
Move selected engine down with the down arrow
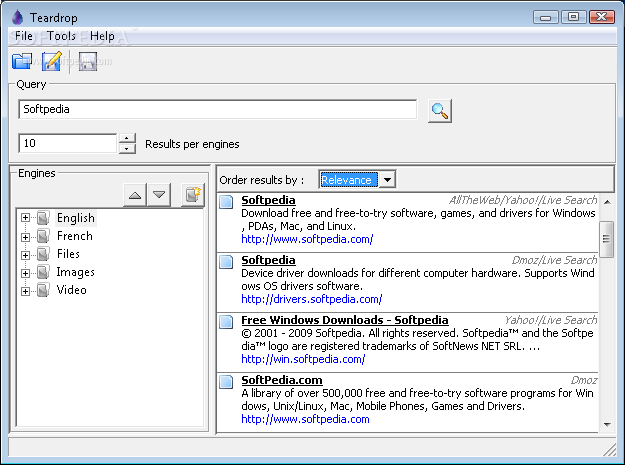pos(159,195)
